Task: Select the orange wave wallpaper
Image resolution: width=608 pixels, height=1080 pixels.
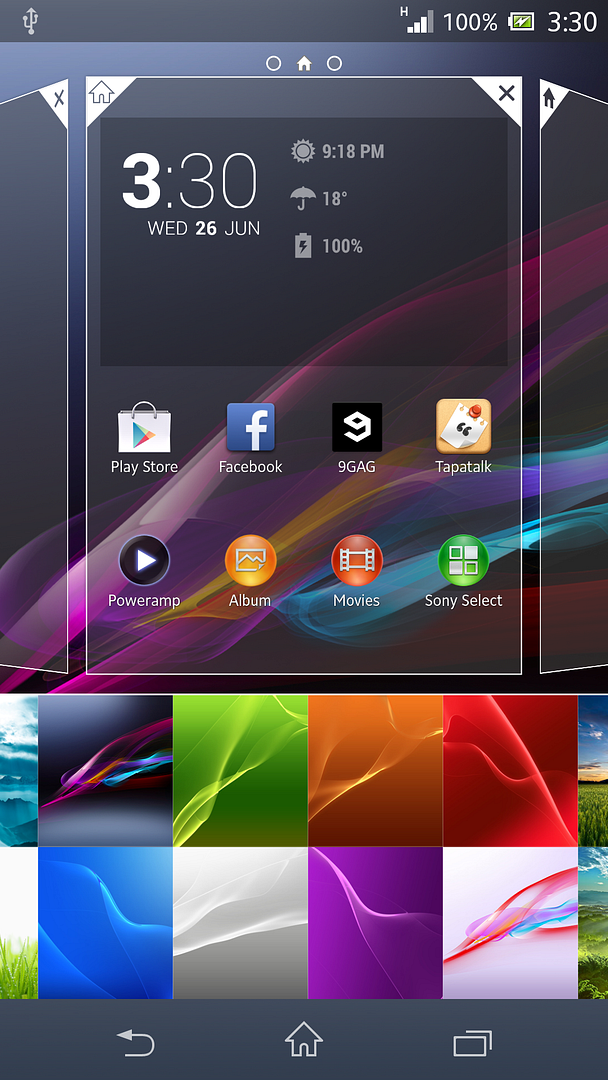Action: pos(375,770)
